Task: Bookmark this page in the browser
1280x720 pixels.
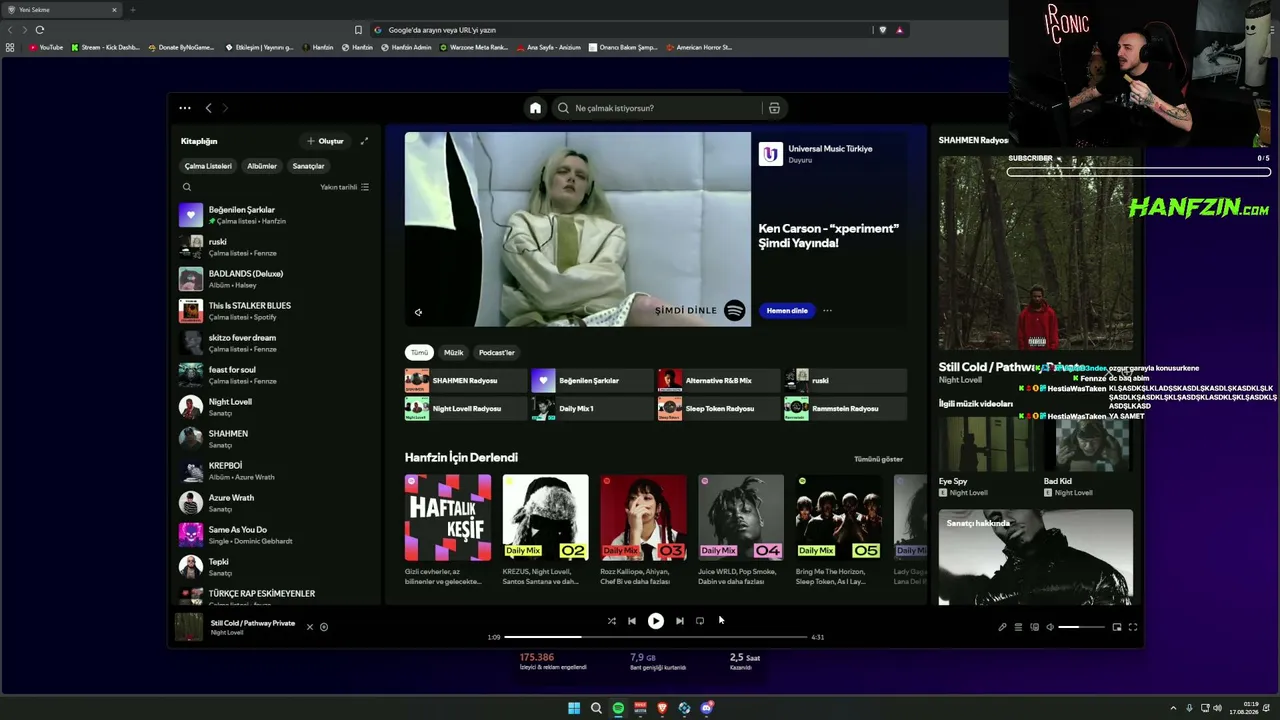Action: [x=358, y=30]
